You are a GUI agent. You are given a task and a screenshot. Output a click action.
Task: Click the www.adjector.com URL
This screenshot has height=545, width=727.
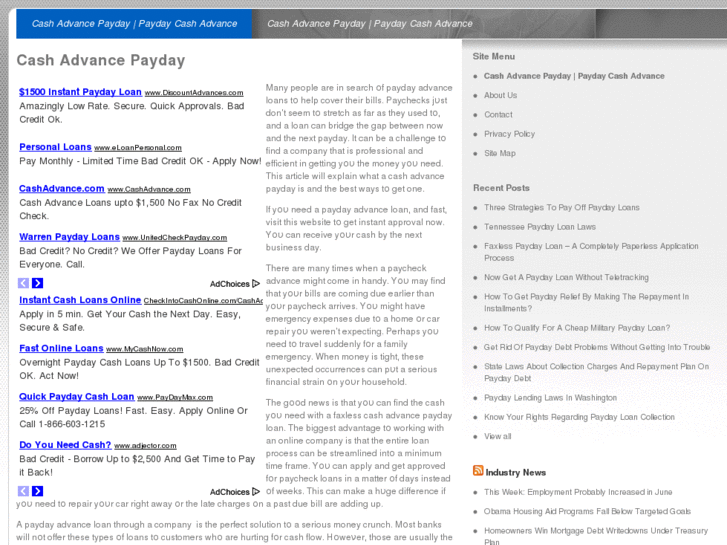tap(145, 446)
